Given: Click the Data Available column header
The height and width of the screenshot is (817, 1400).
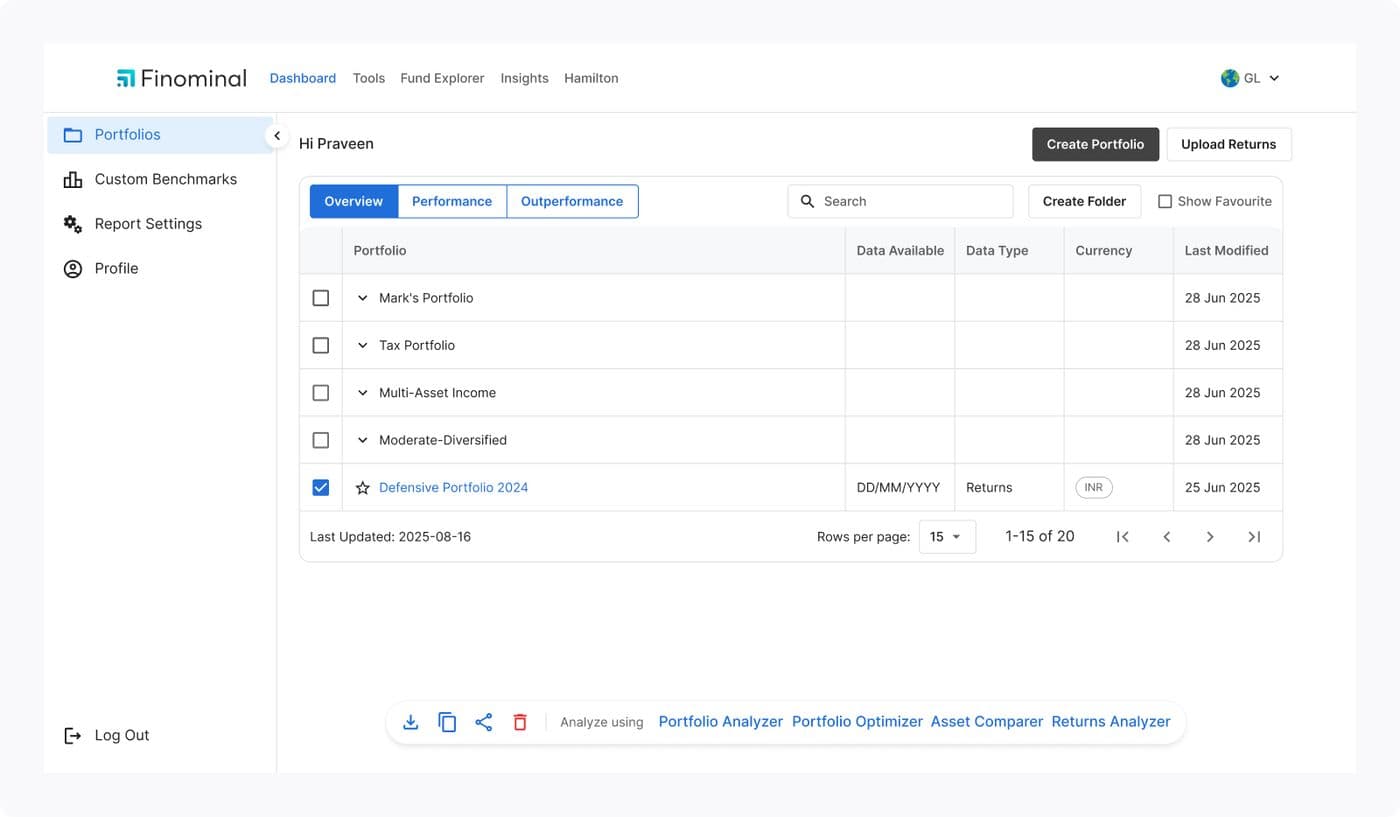Looking at the screenshot, I should tap(900, 251).
